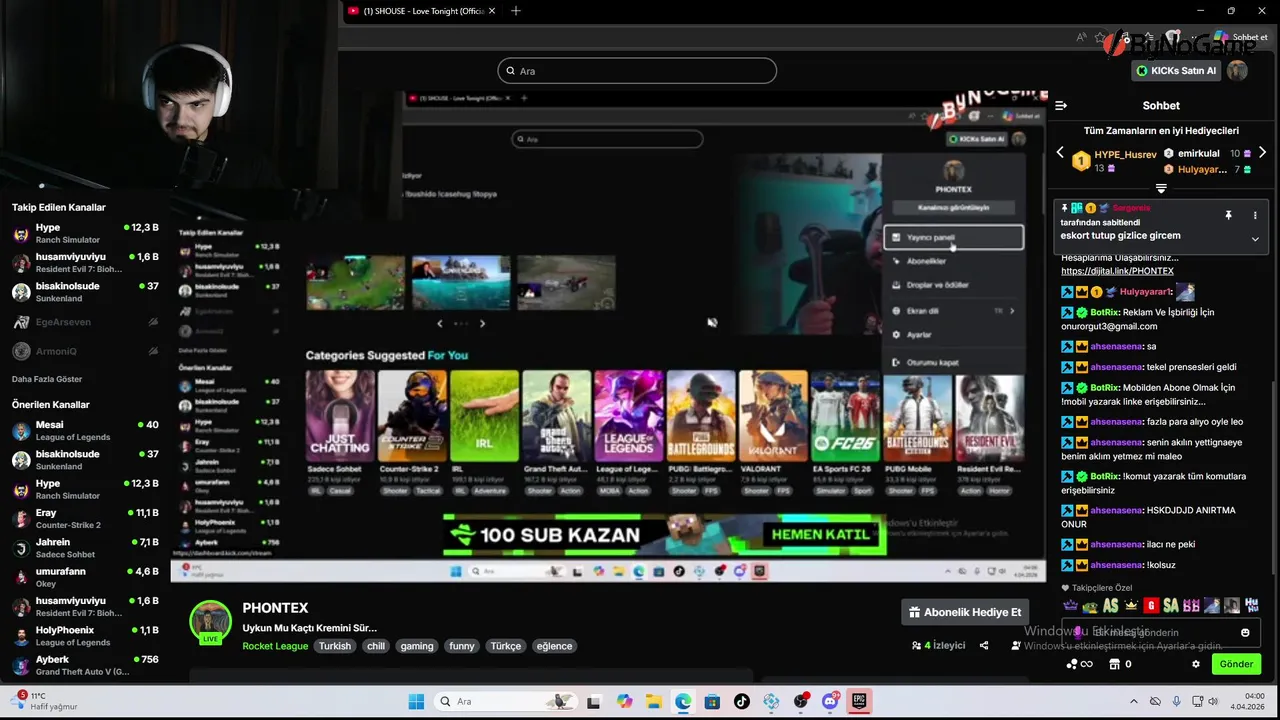Open bisakinolsude in followed channels list
The height and width of the screenshot is (720, 1280).
85,292
